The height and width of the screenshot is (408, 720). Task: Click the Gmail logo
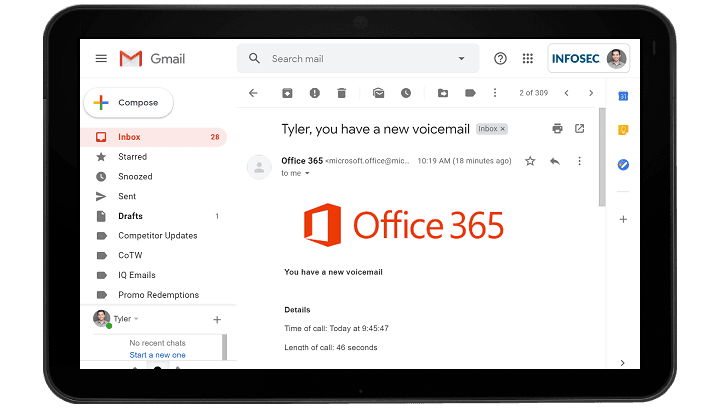[152, 59]
